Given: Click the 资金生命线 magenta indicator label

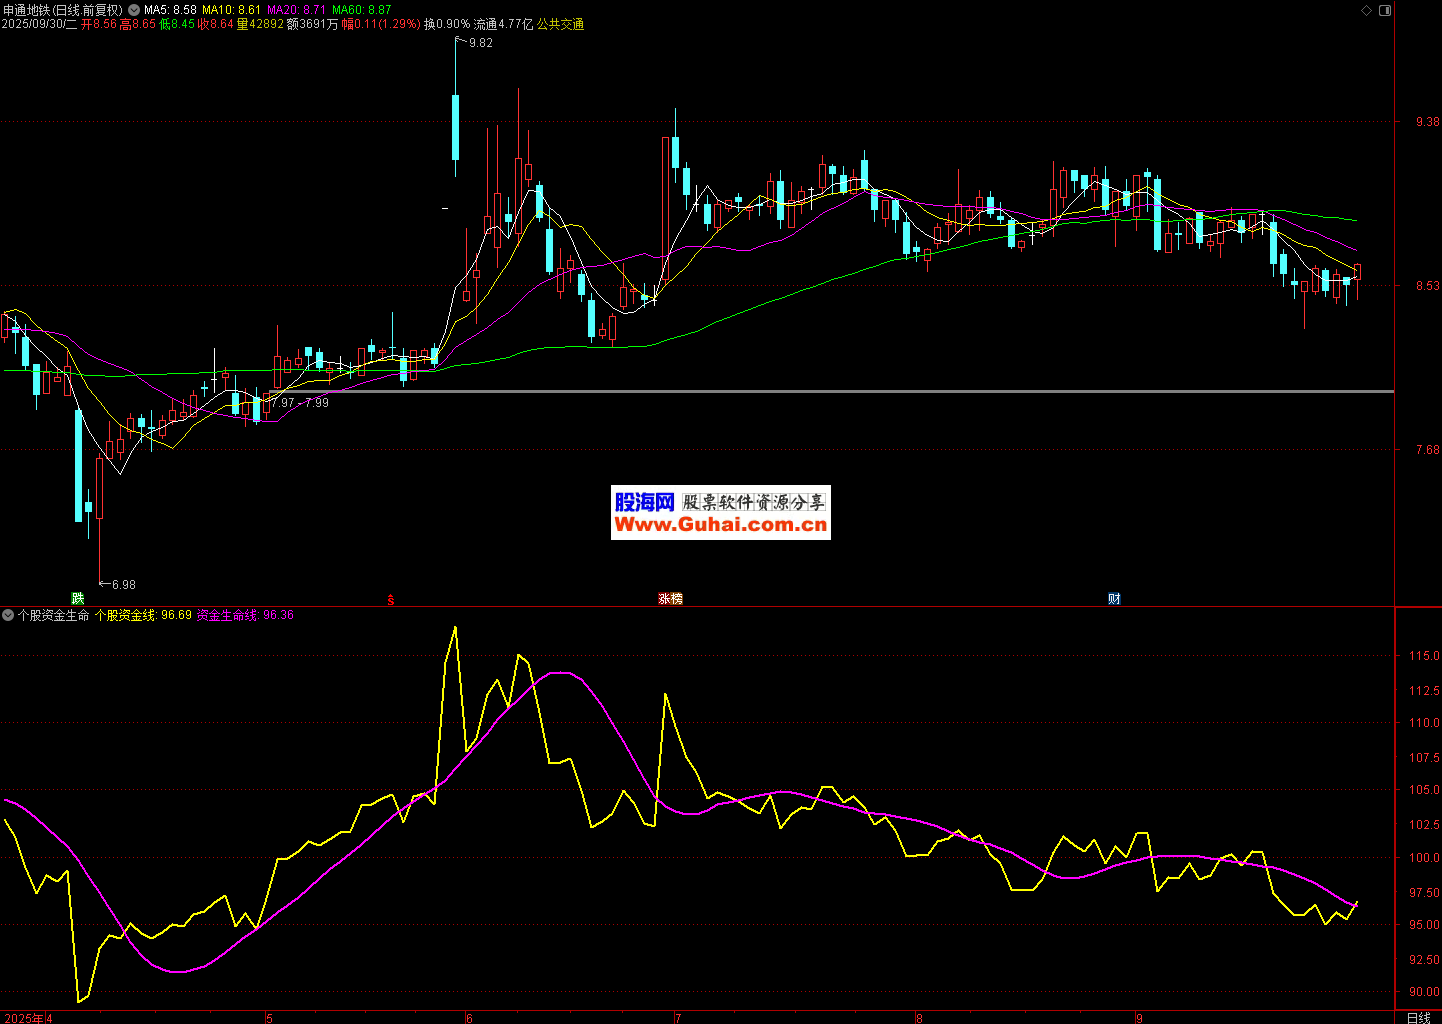Looking at the screenshot, I should 245,615.
